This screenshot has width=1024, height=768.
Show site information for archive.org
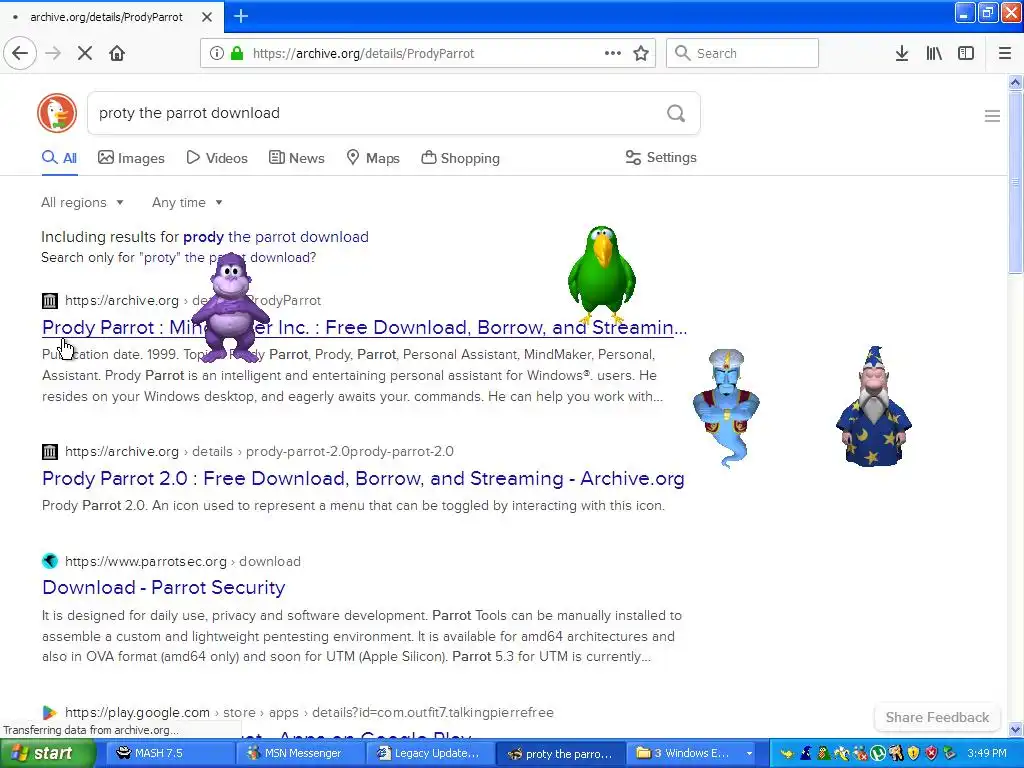(217, 53)
